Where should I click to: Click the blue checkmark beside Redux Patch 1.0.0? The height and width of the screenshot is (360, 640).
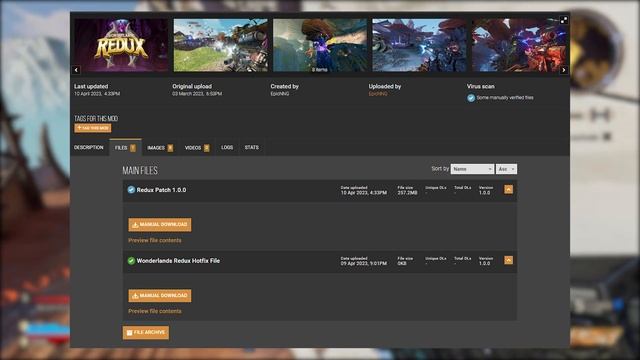(131, 190)
